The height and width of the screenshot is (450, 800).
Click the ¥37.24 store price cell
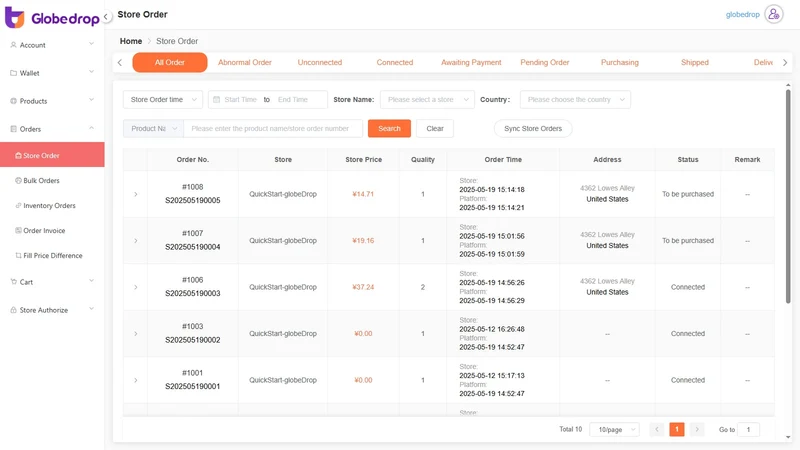[363, 287]
